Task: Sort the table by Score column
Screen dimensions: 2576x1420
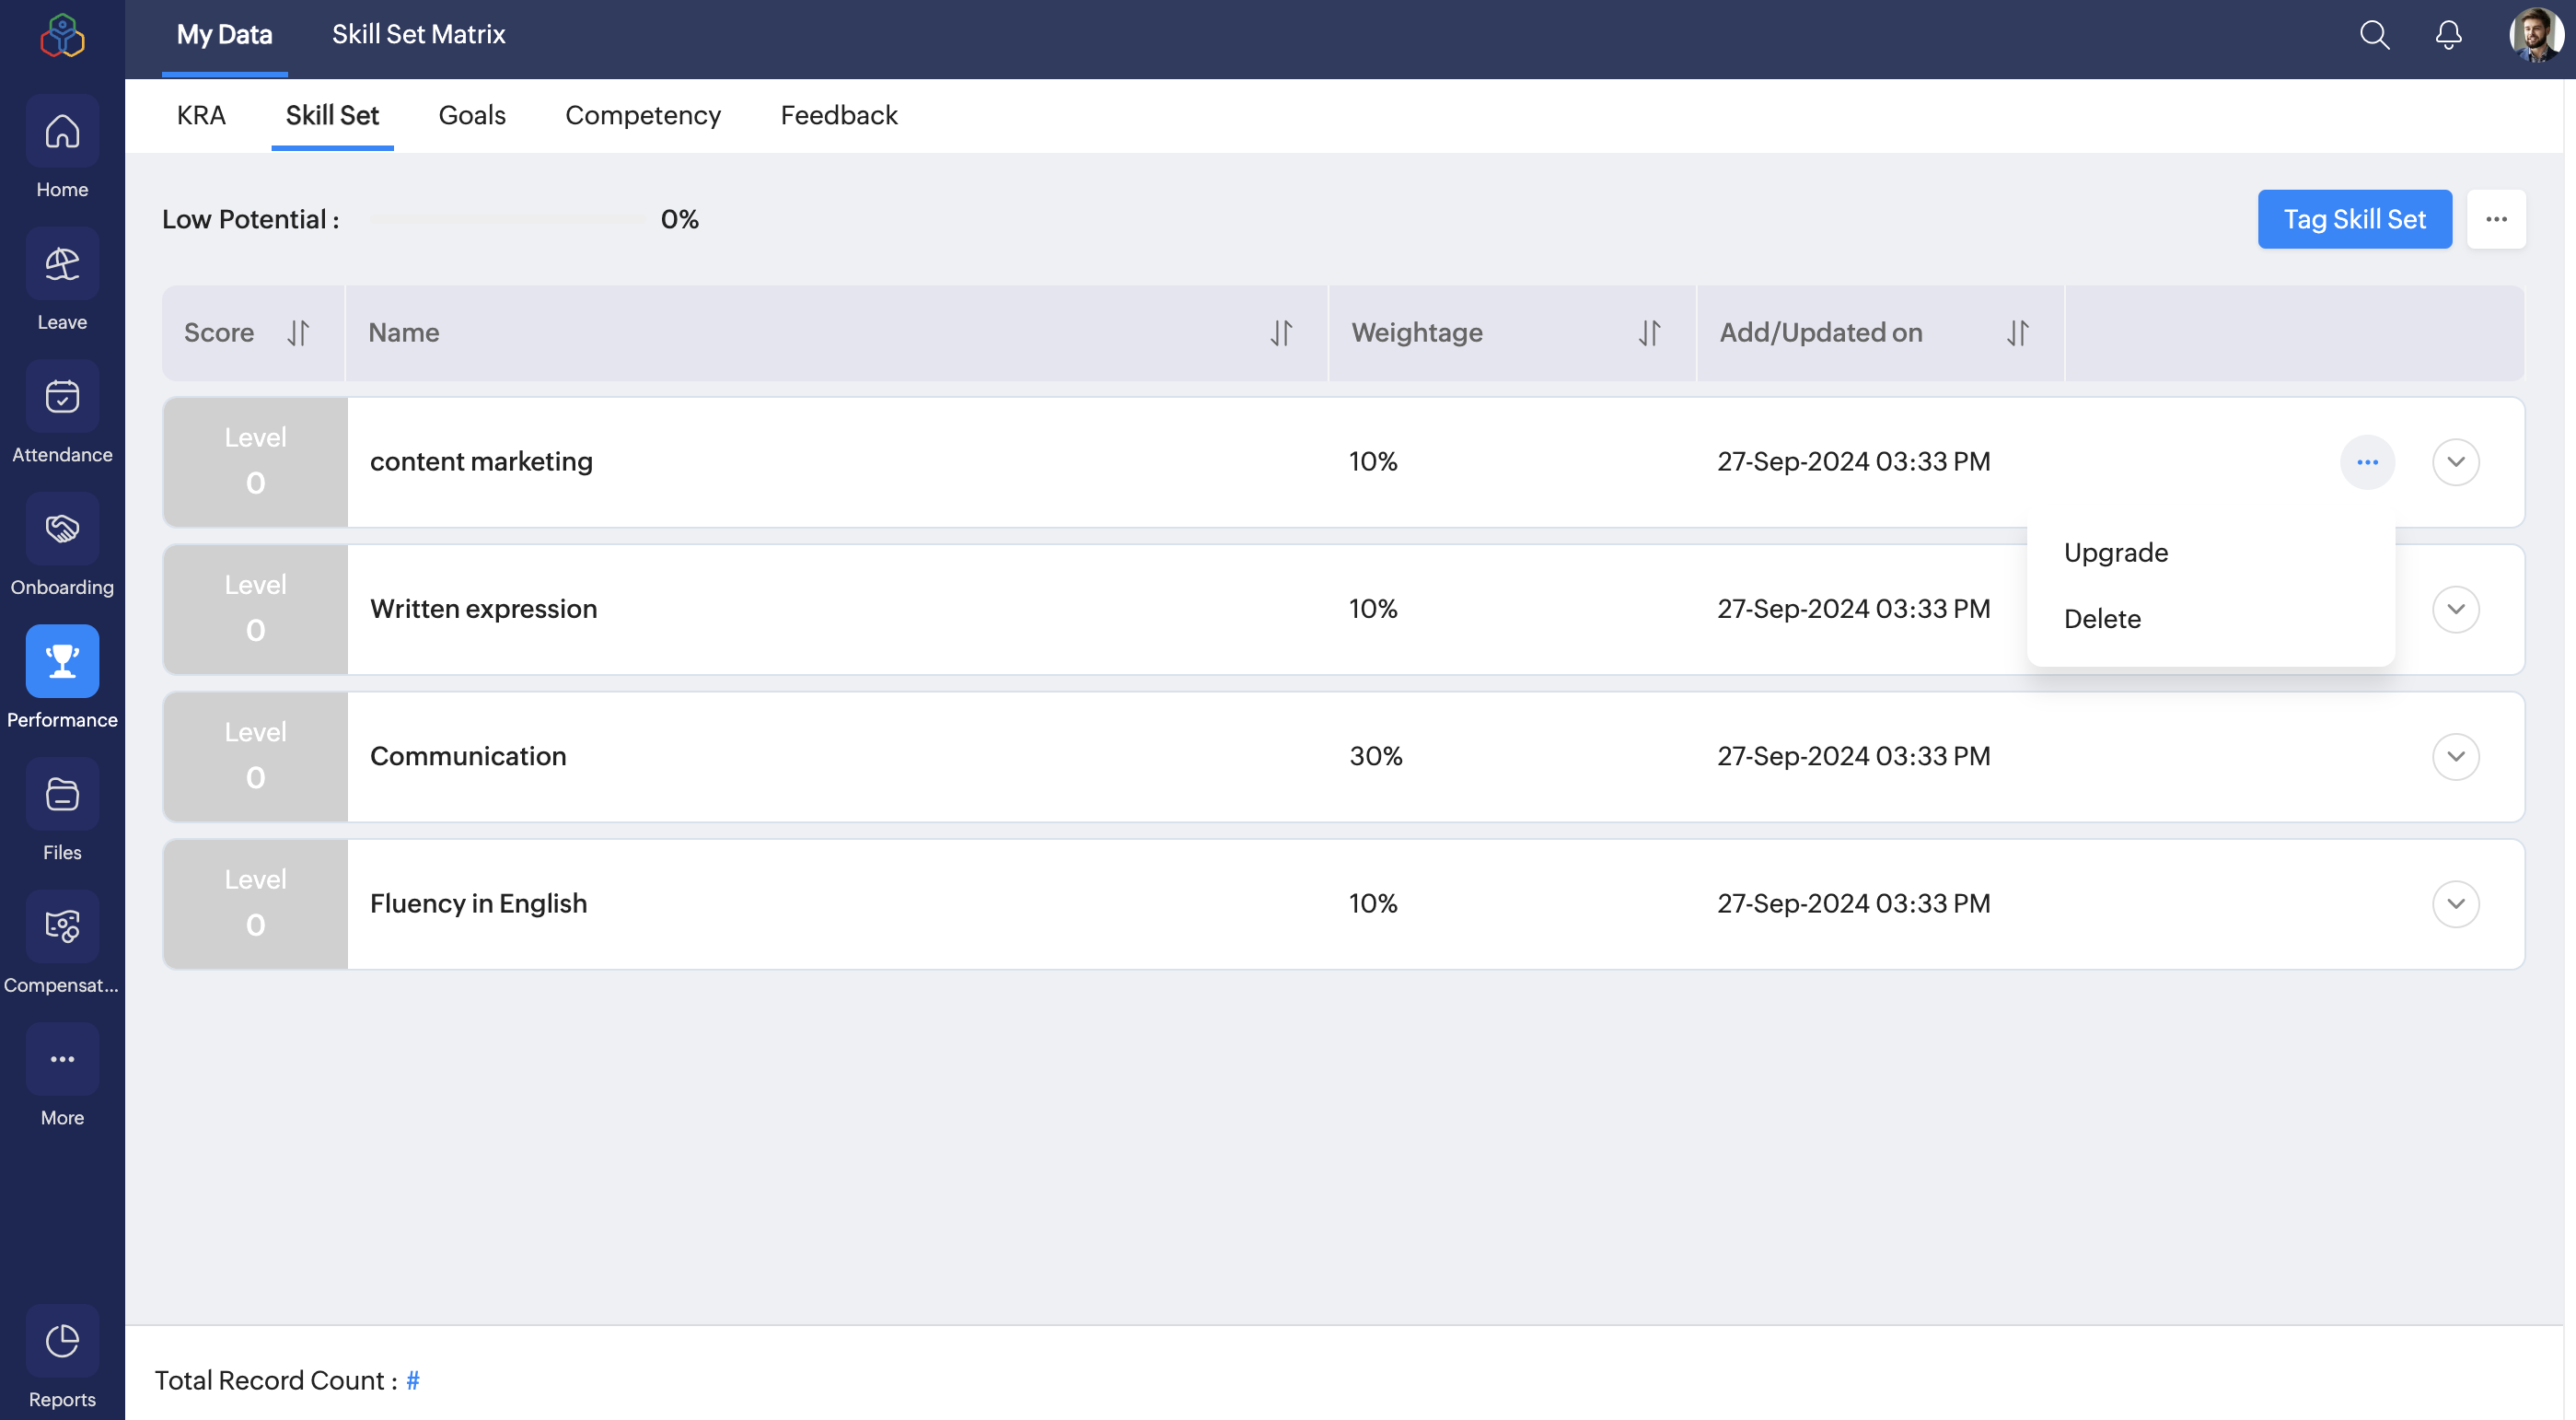Action: click(298, 333)
